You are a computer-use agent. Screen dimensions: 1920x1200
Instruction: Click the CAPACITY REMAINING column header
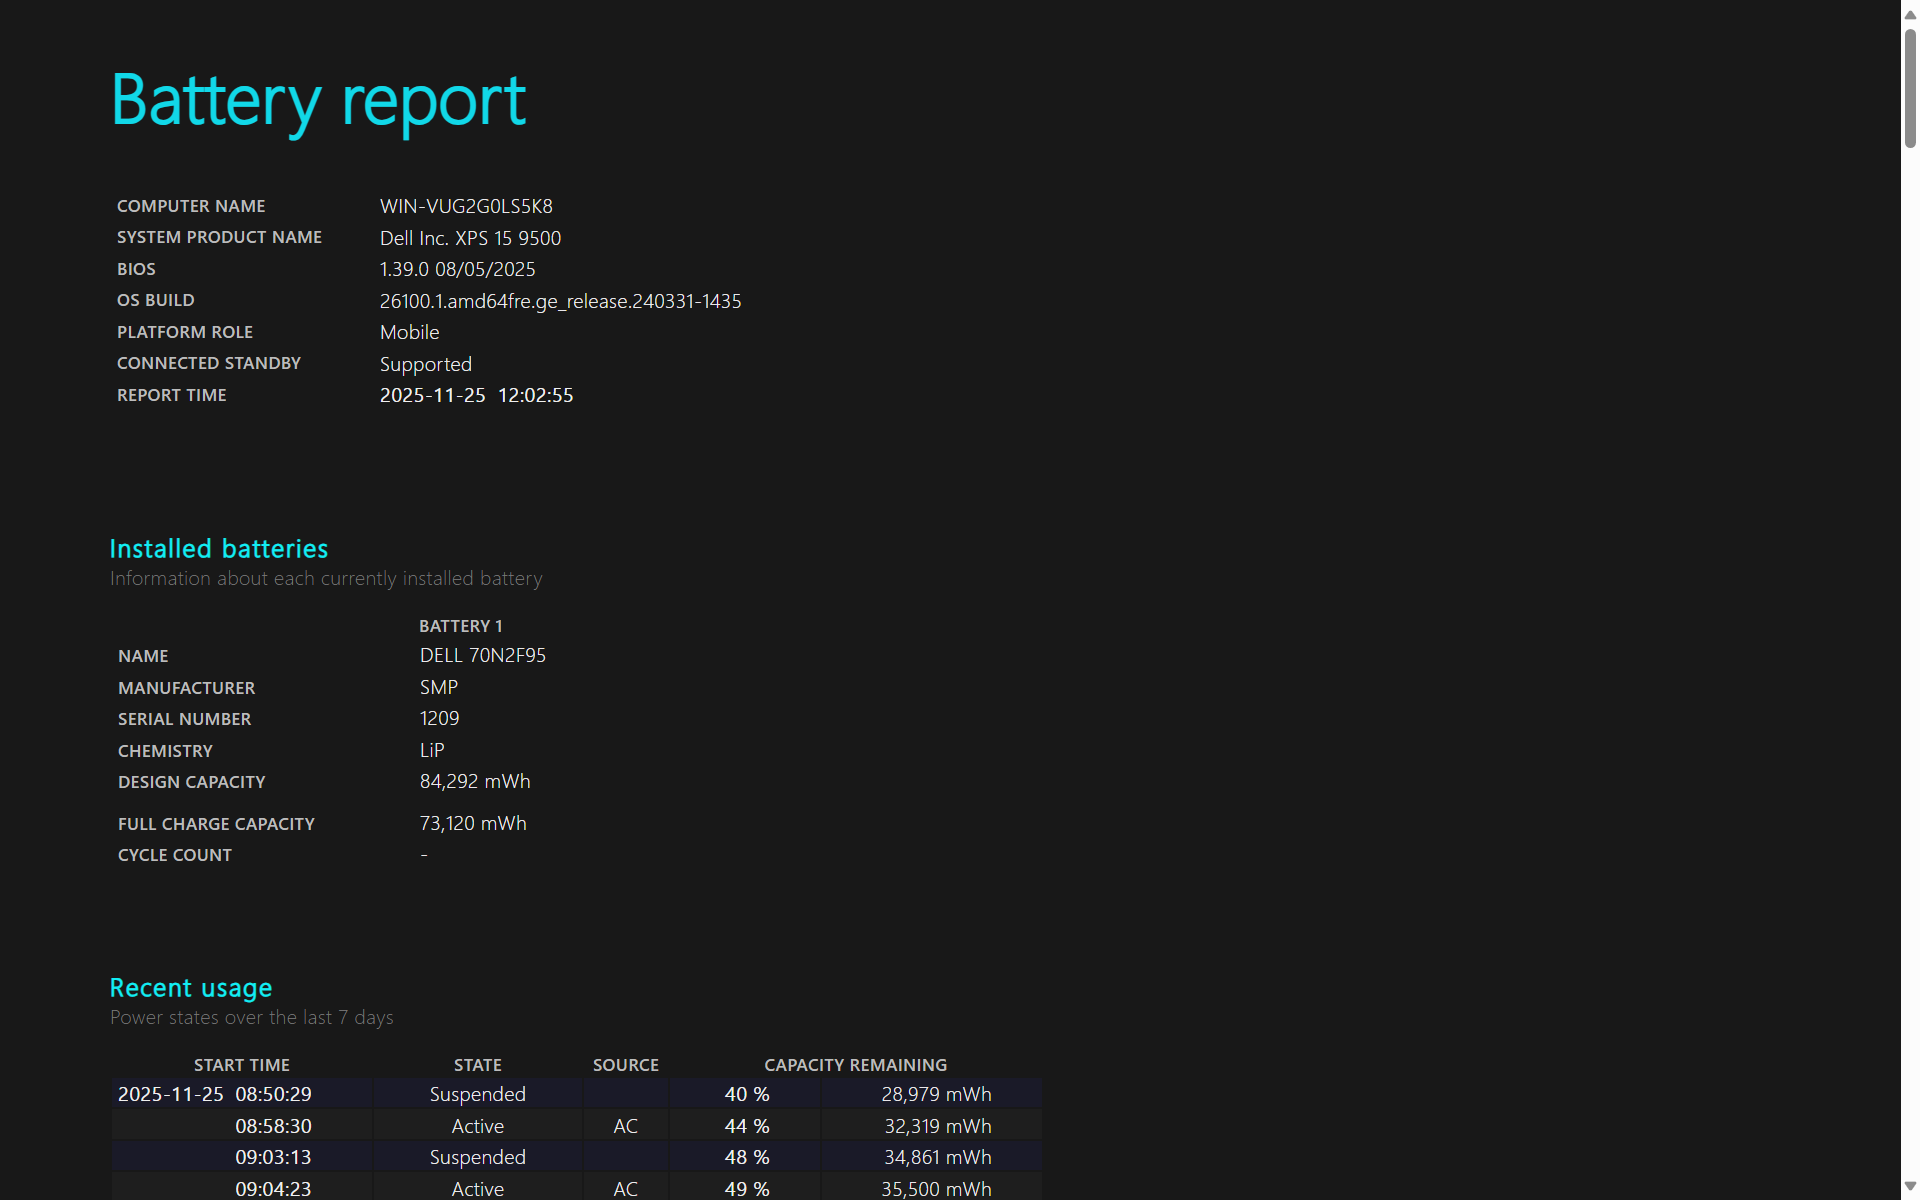855,1065
